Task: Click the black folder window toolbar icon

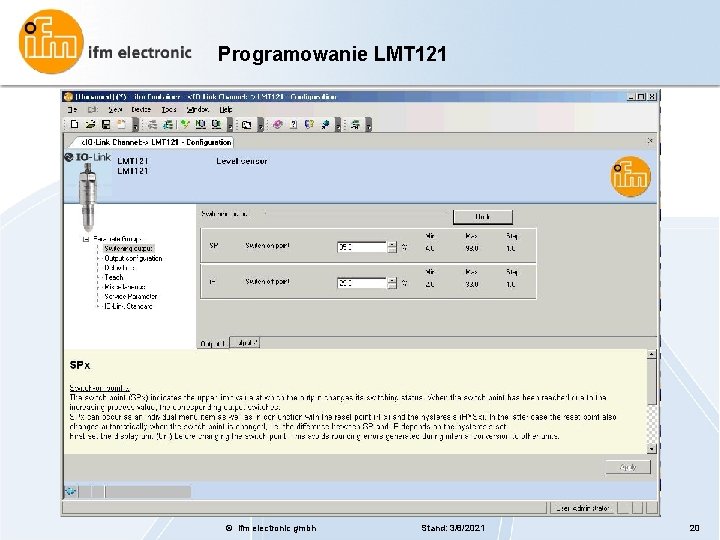Action: [247, 124]
